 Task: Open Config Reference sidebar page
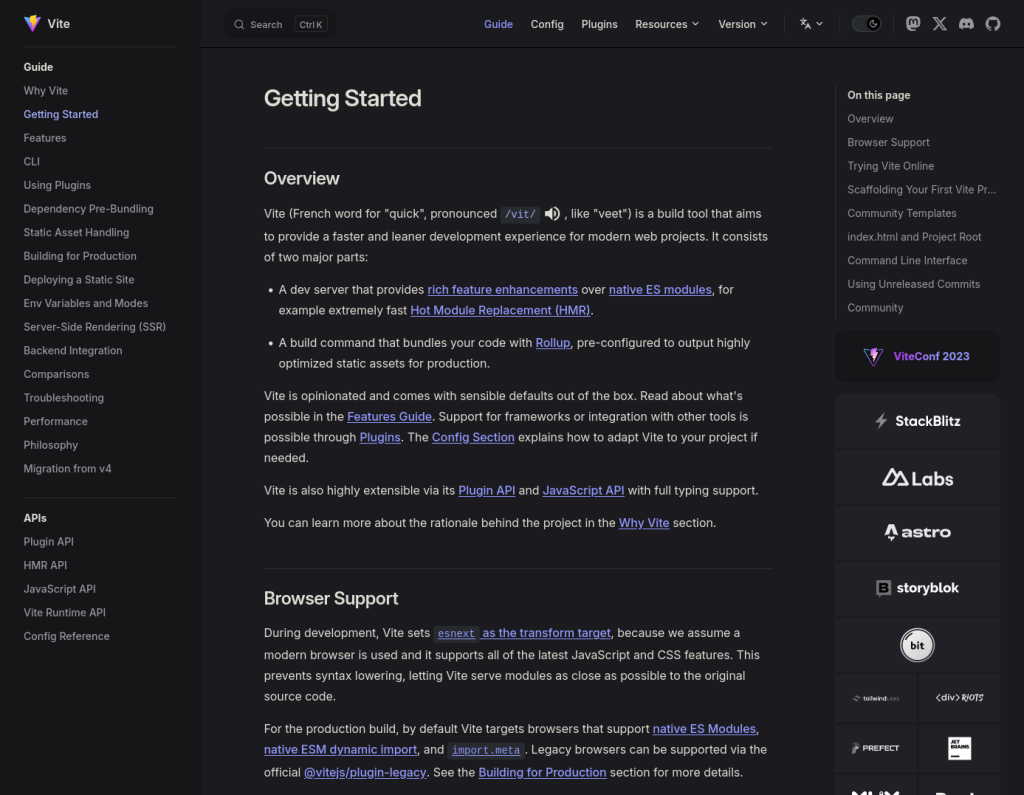point(67,636)
